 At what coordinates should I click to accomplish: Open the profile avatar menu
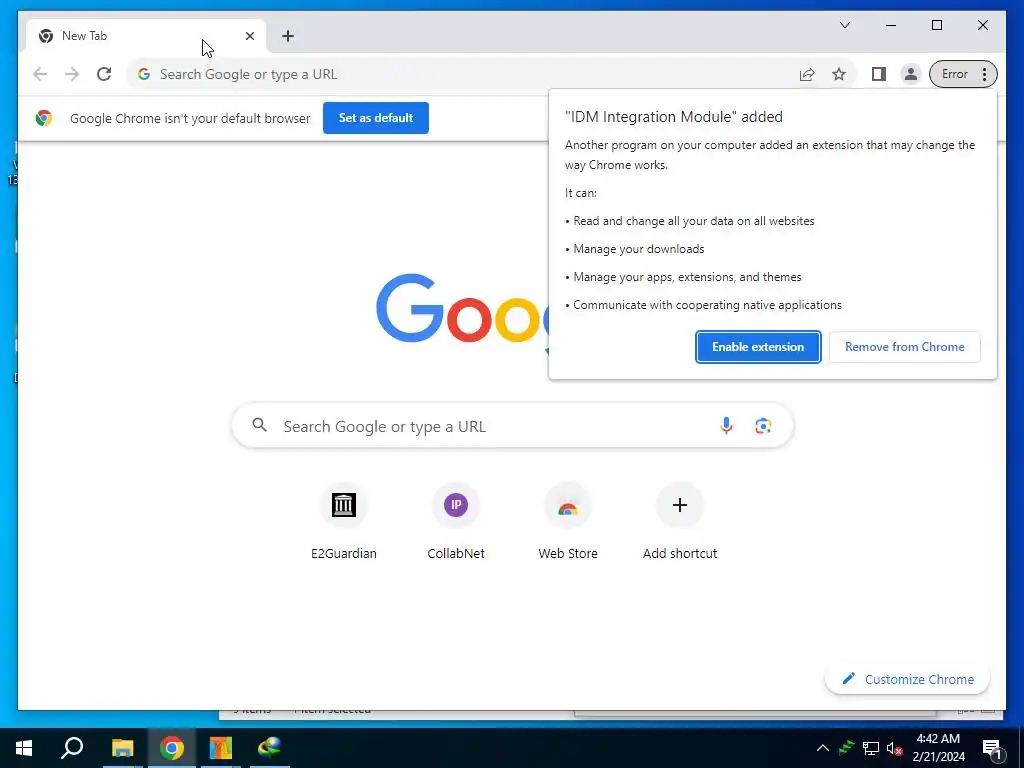click(910, 74)
